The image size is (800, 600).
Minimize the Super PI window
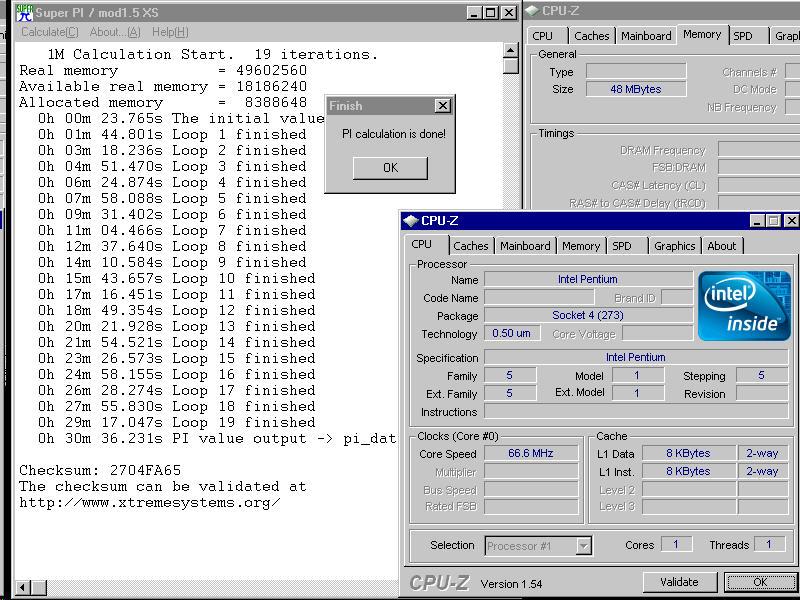pyautogui.click(x=474, y=13)
